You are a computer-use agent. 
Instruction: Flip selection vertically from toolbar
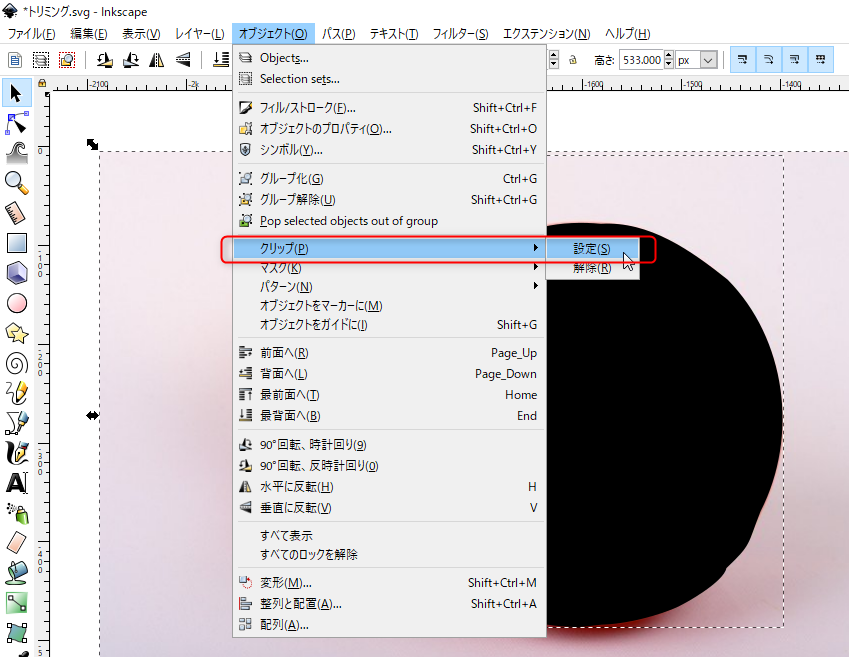(183, 60)
